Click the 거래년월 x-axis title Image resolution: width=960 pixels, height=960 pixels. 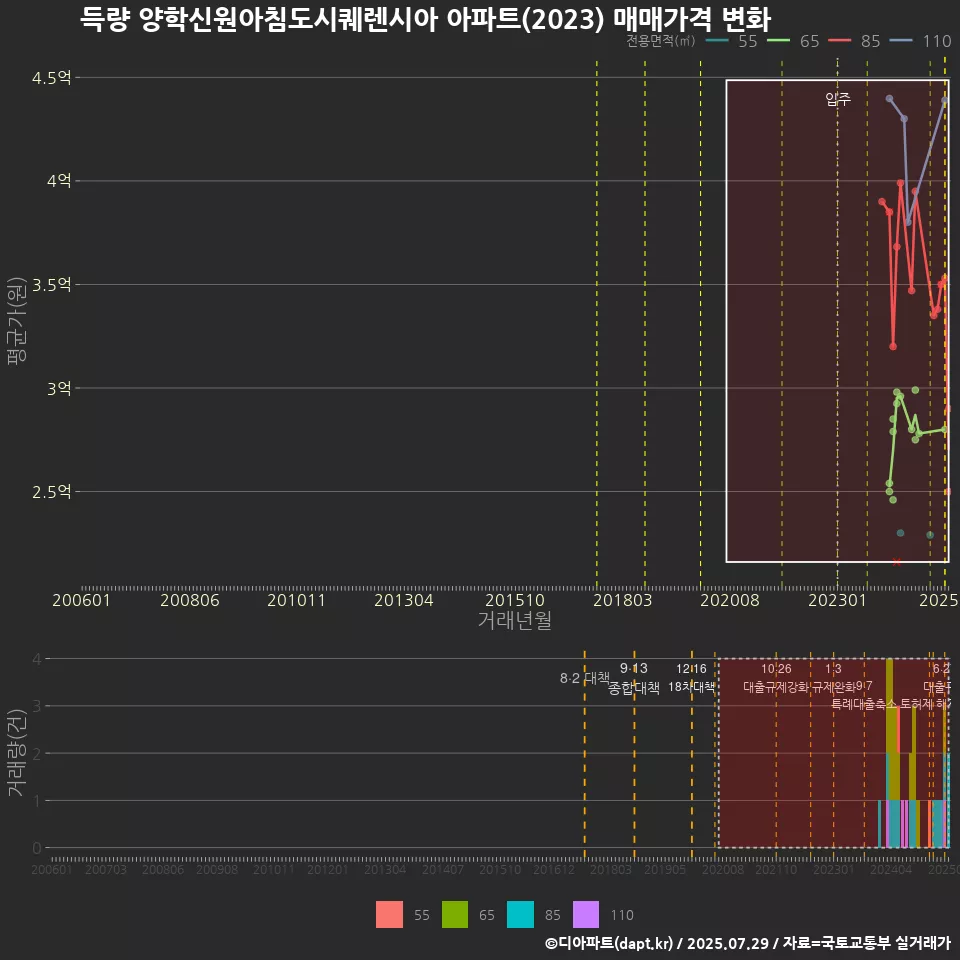514,620
